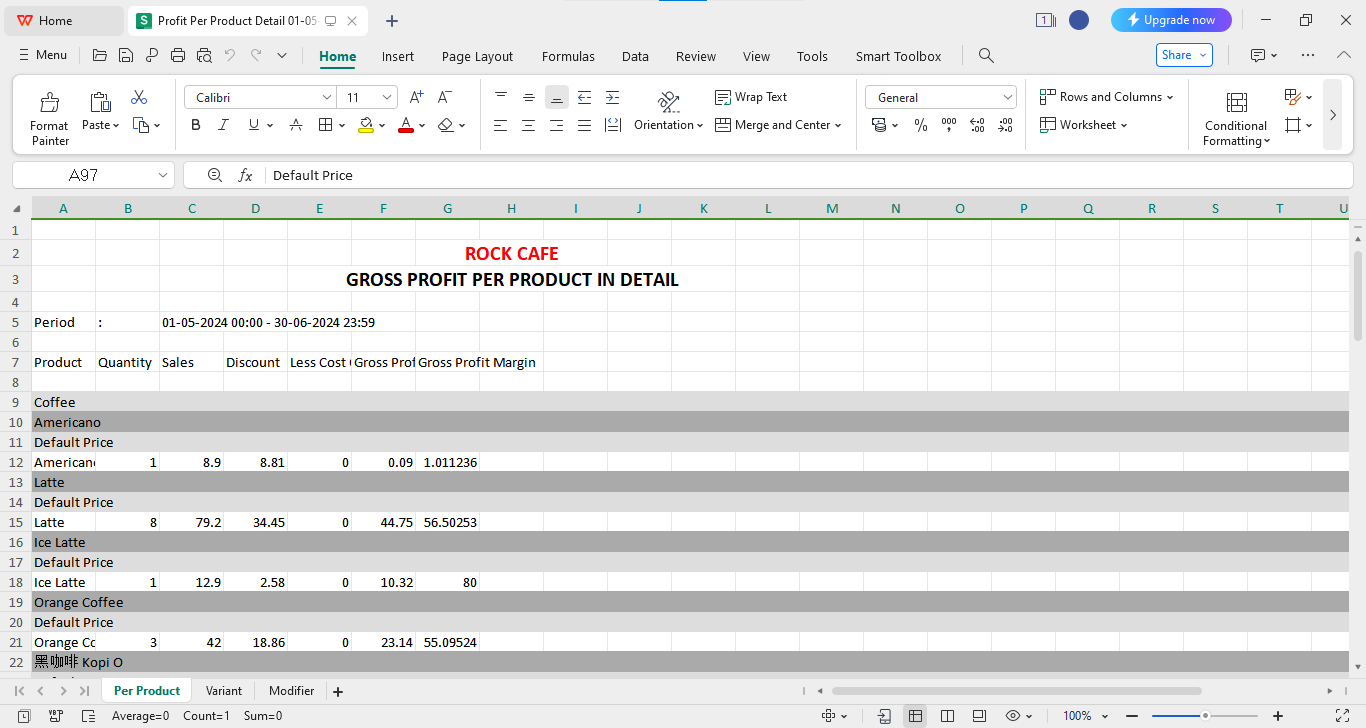Switch to Normal view in status bar
1366x728 pixels.
915,716
